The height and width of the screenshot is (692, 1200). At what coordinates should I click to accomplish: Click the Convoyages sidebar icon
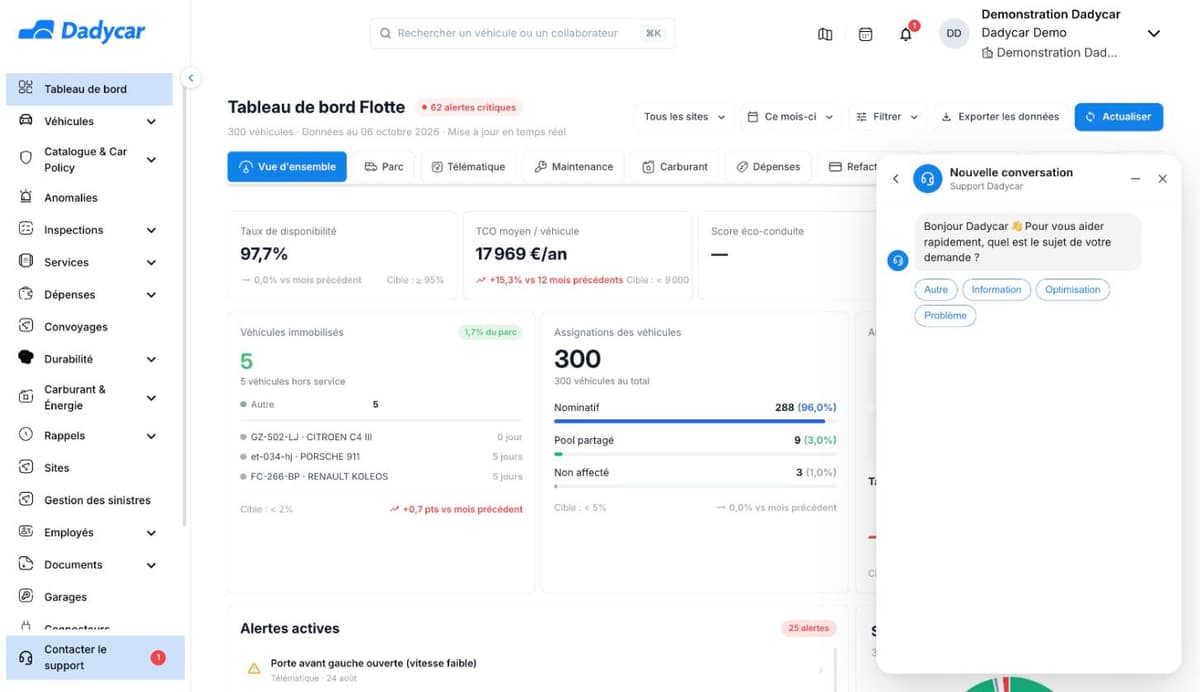(x=26, y=326)
